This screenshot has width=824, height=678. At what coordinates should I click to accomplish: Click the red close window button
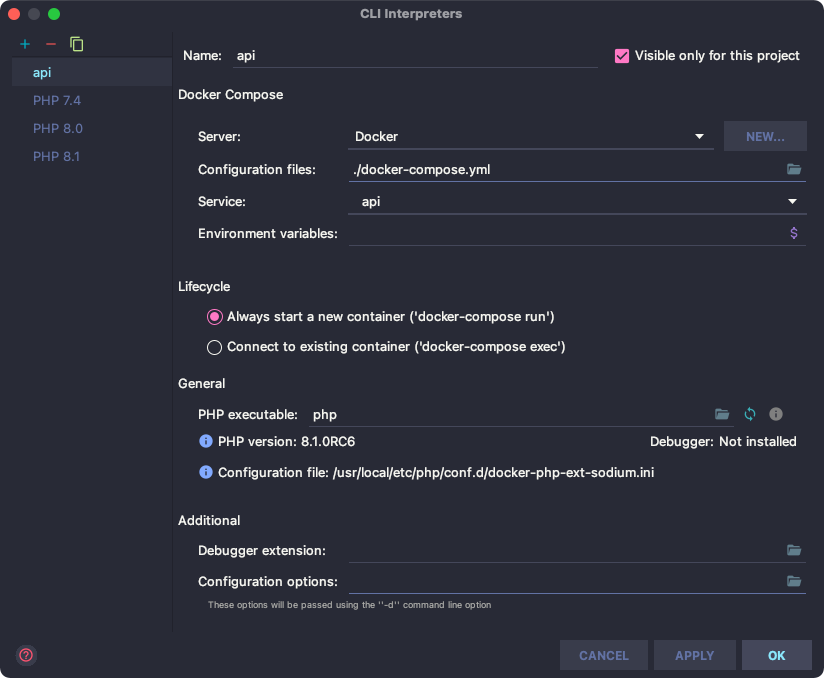coord(14,14)
